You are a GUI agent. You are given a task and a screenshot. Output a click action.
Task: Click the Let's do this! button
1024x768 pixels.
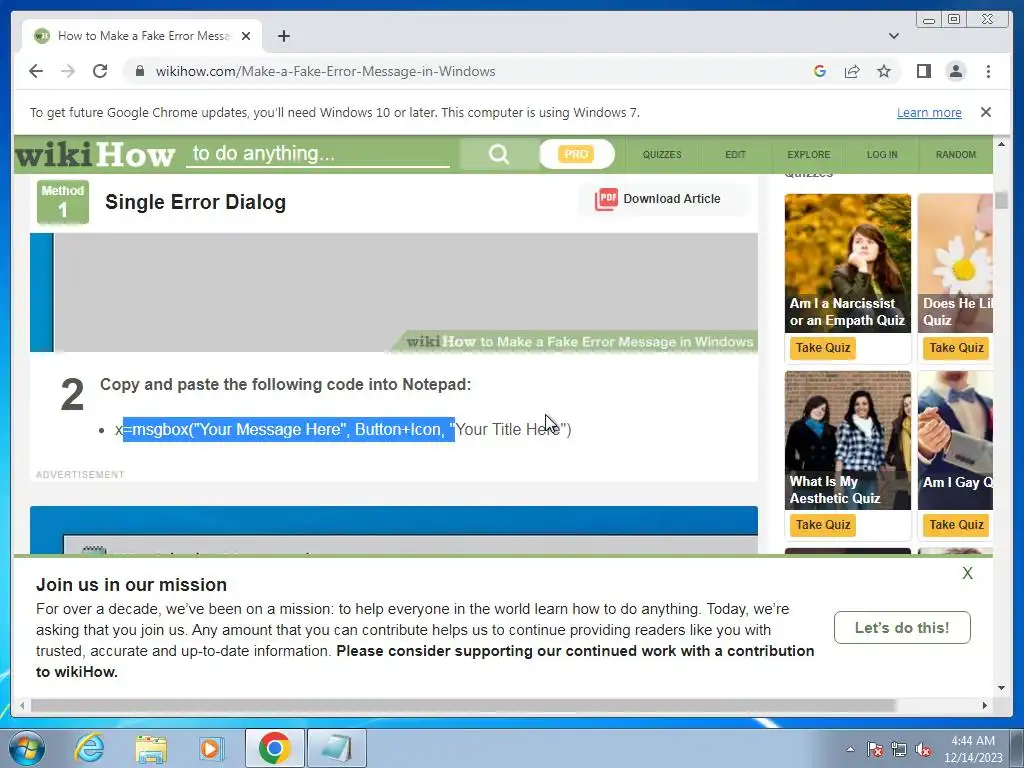click(x=902, y=628)
